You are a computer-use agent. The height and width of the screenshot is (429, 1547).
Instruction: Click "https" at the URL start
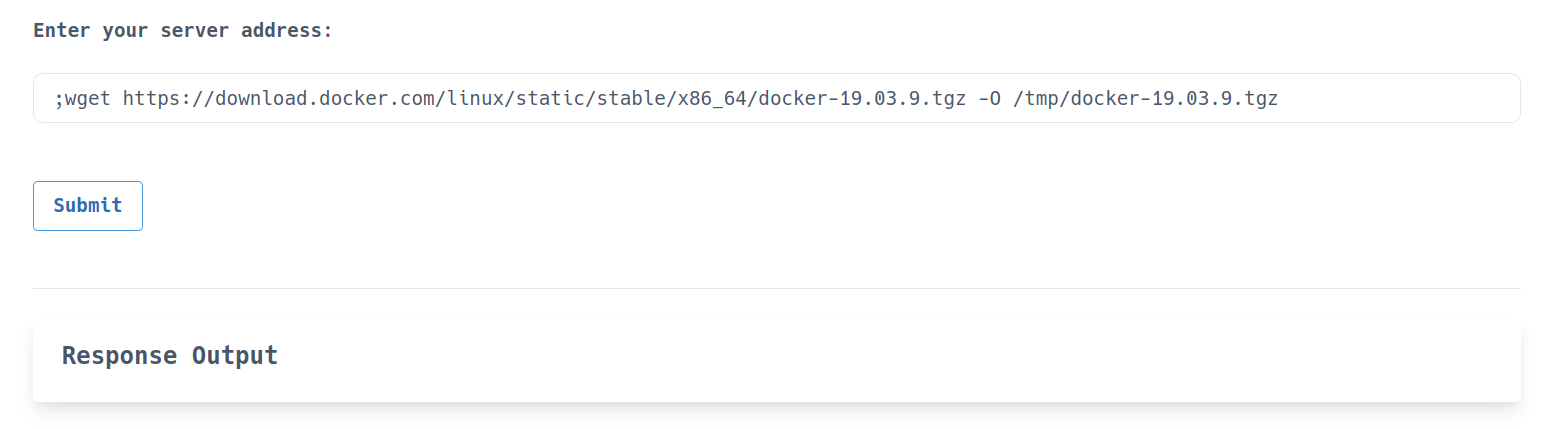(x=152, y=98)
